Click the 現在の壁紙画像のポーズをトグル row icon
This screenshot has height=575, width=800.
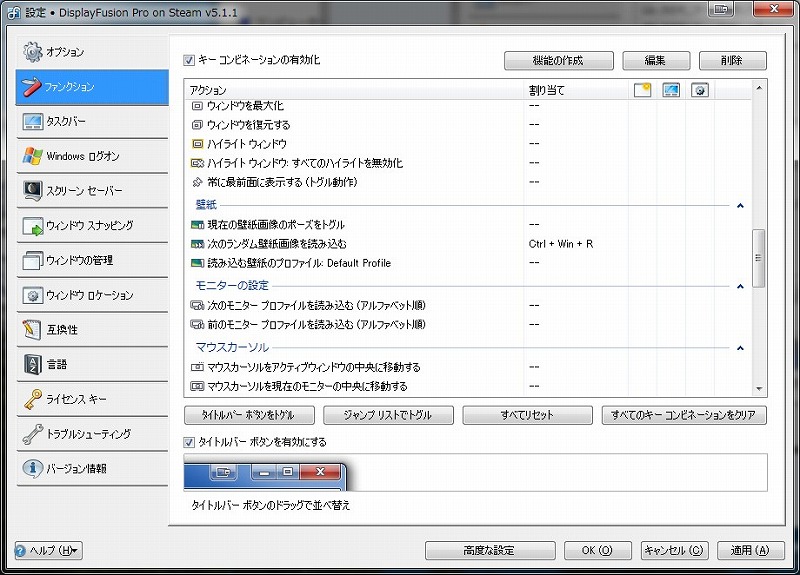[197, 224]
